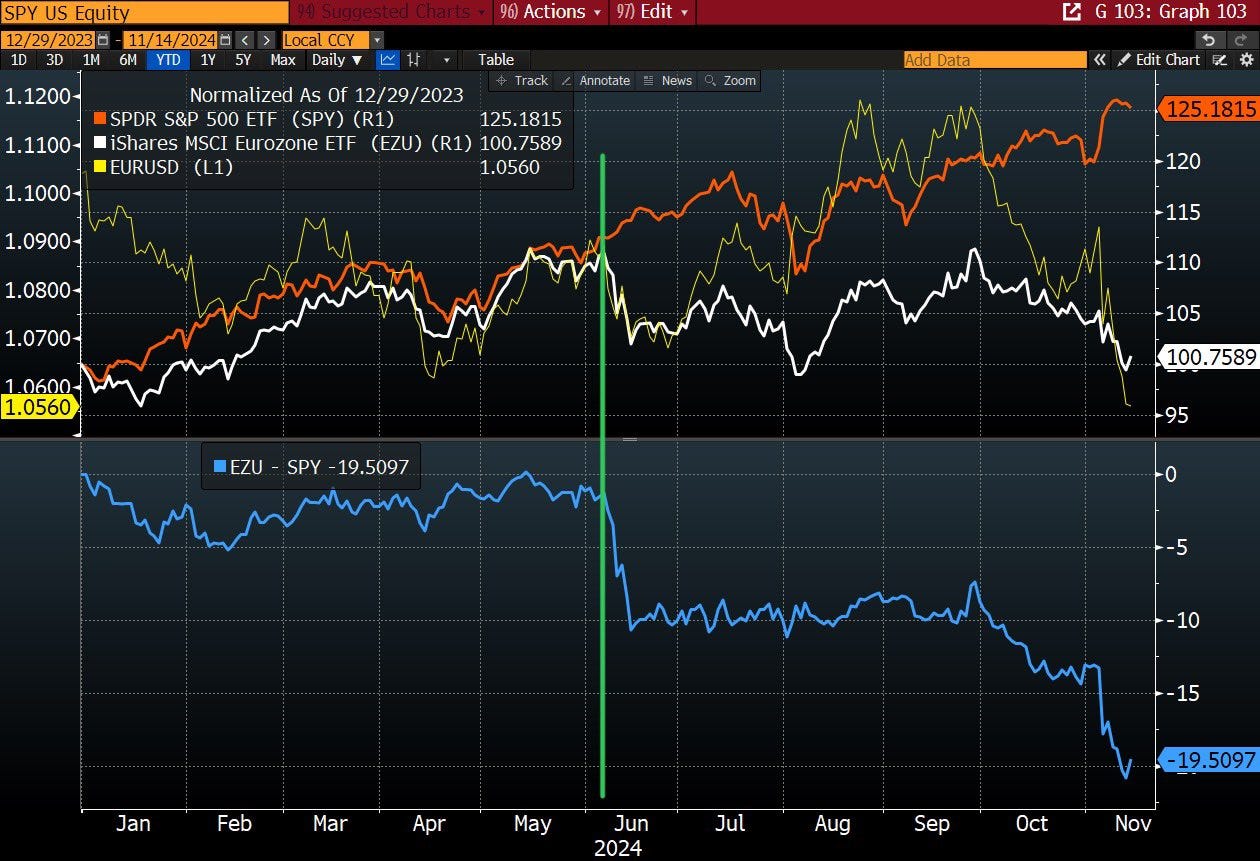Expand the chart type dropdown arrow
This screenshot has width=1260, height=861.
coord(445,60)
